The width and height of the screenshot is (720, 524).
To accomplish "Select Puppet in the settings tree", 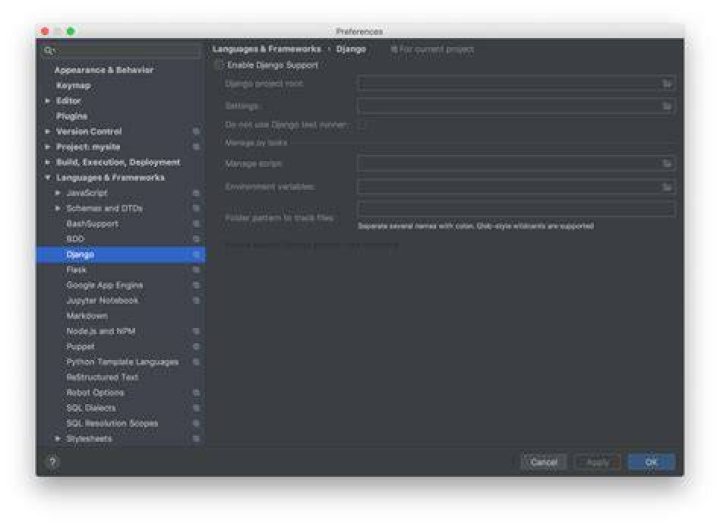I will click(80, 347).
